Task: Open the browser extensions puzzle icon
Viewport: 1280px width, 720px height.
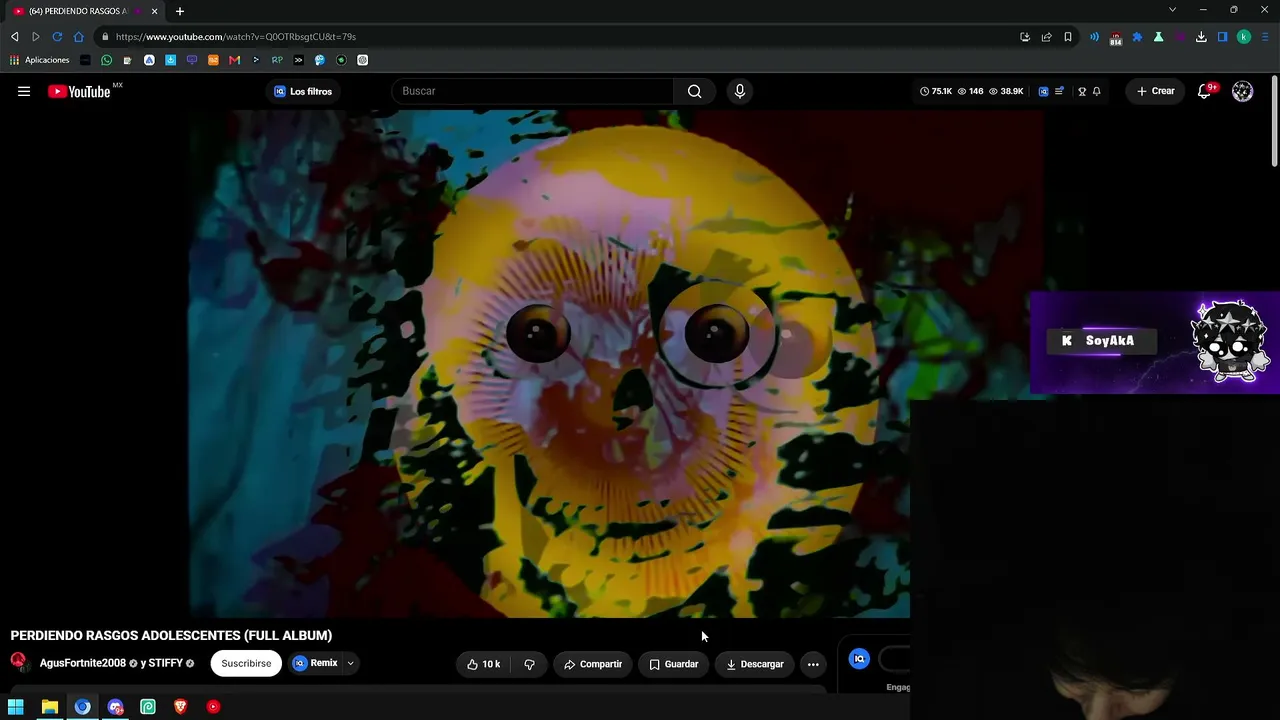Action: point(1137,37)
